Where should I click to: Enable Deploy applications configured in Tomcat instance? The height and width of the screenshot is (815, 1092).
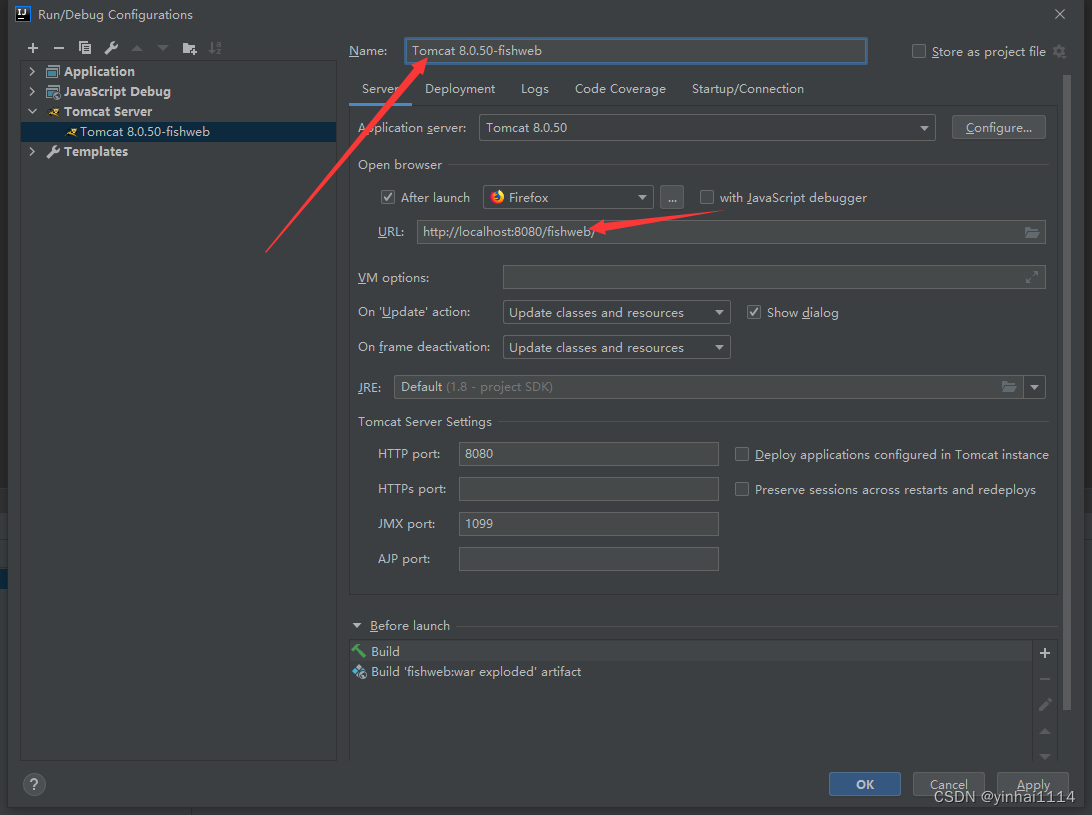[742, 454]
